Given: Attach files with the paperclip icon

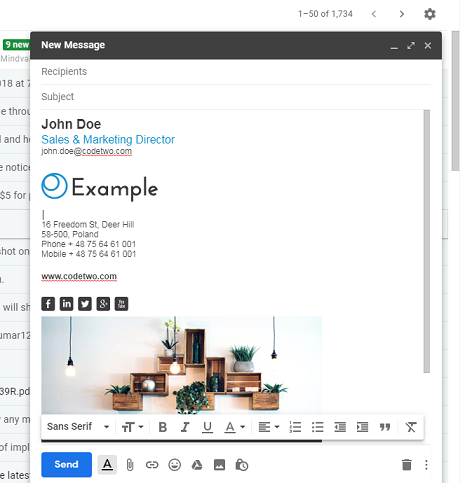Looking at the screenshot, I should 130,465.
